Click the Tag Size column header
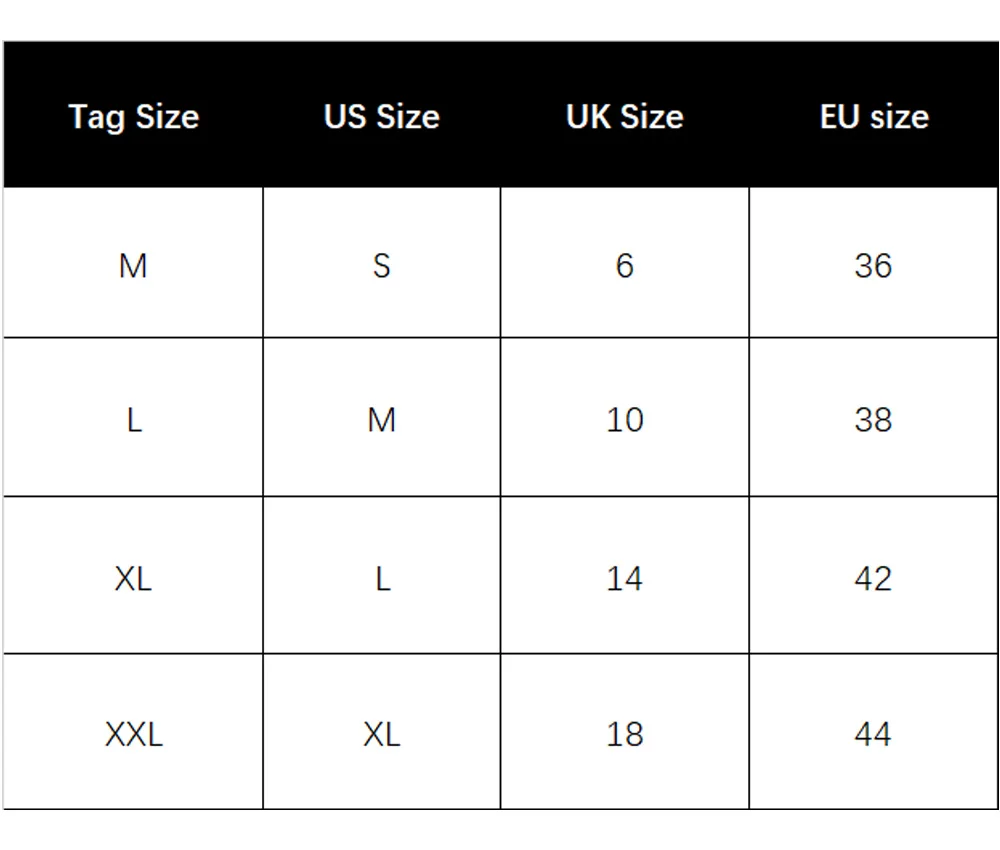 click(133, 115)
